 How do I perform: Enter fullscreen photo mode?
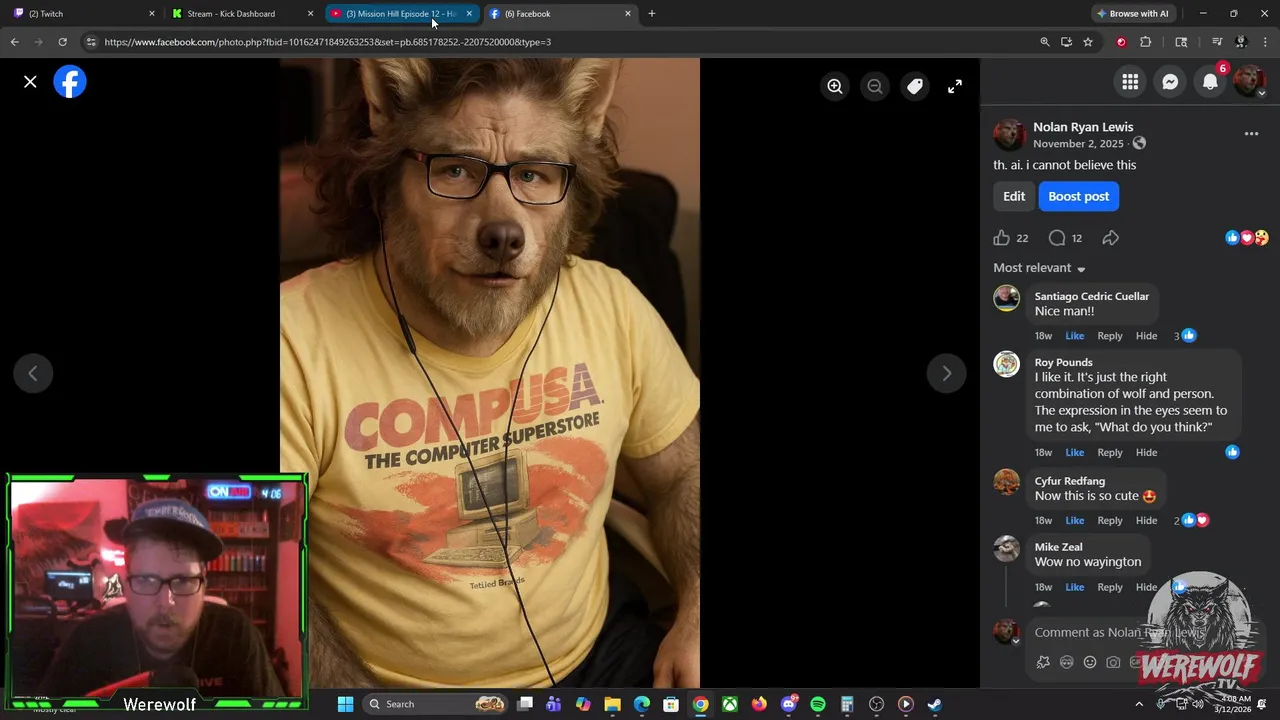955,87
